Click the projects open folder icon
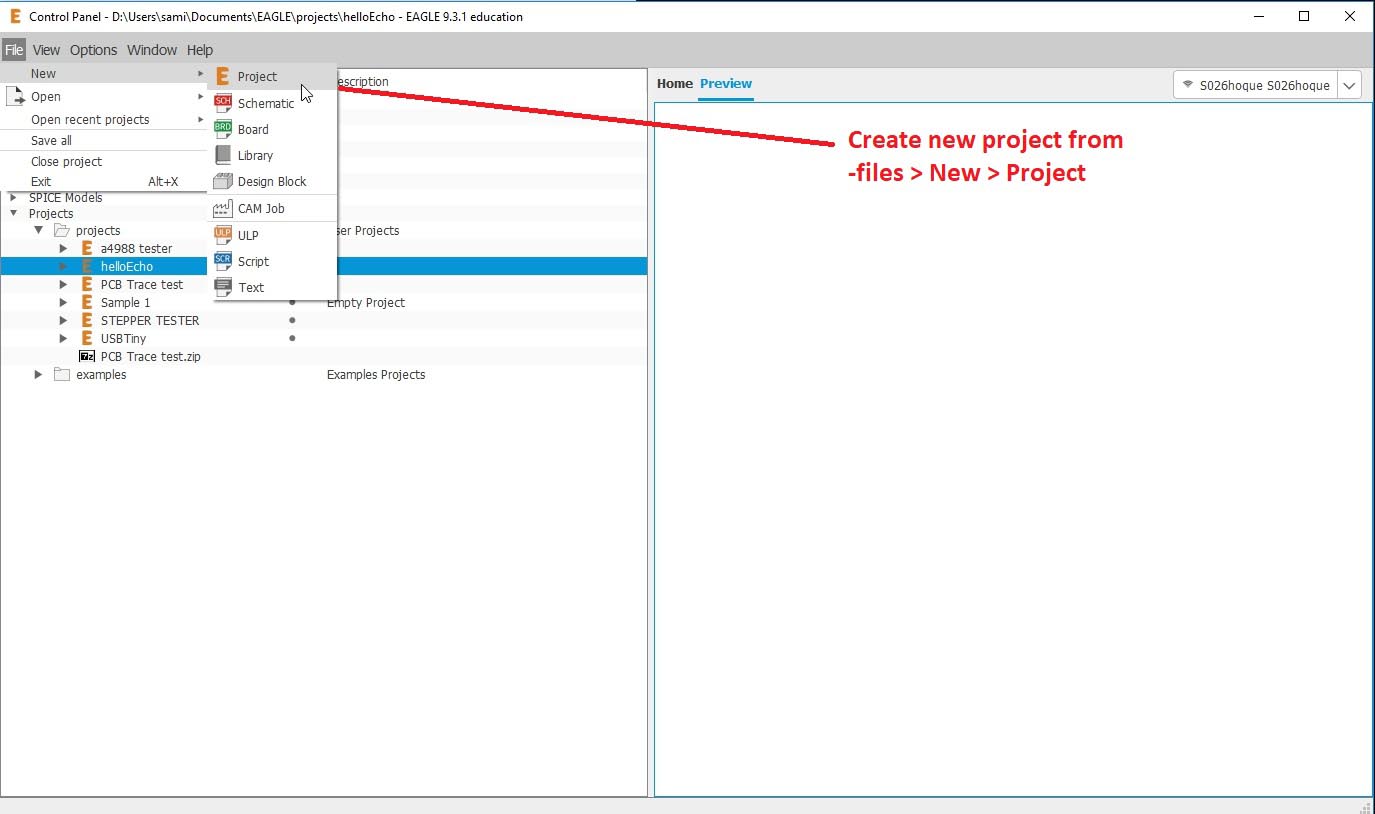 pyautogui.click(x=61, y=230)
